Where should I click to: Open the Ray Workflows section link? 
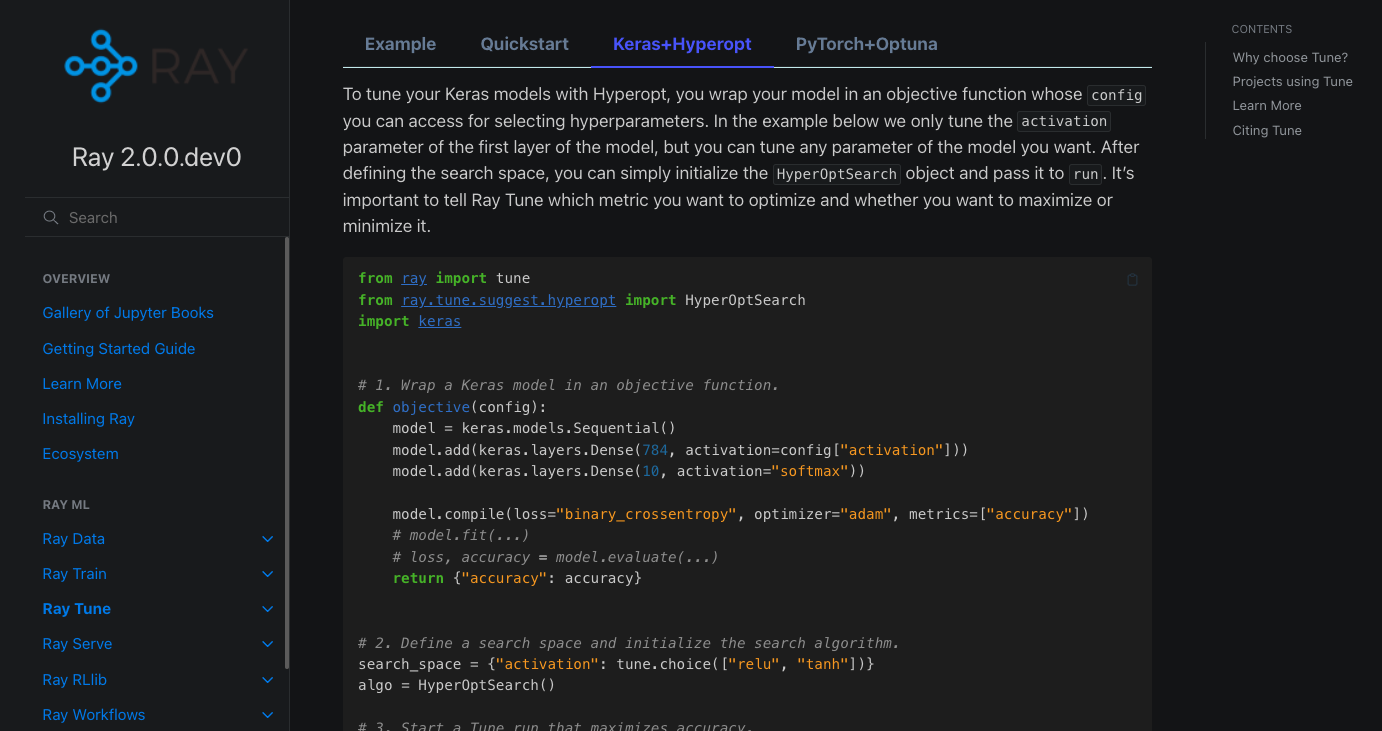[93, 715]
